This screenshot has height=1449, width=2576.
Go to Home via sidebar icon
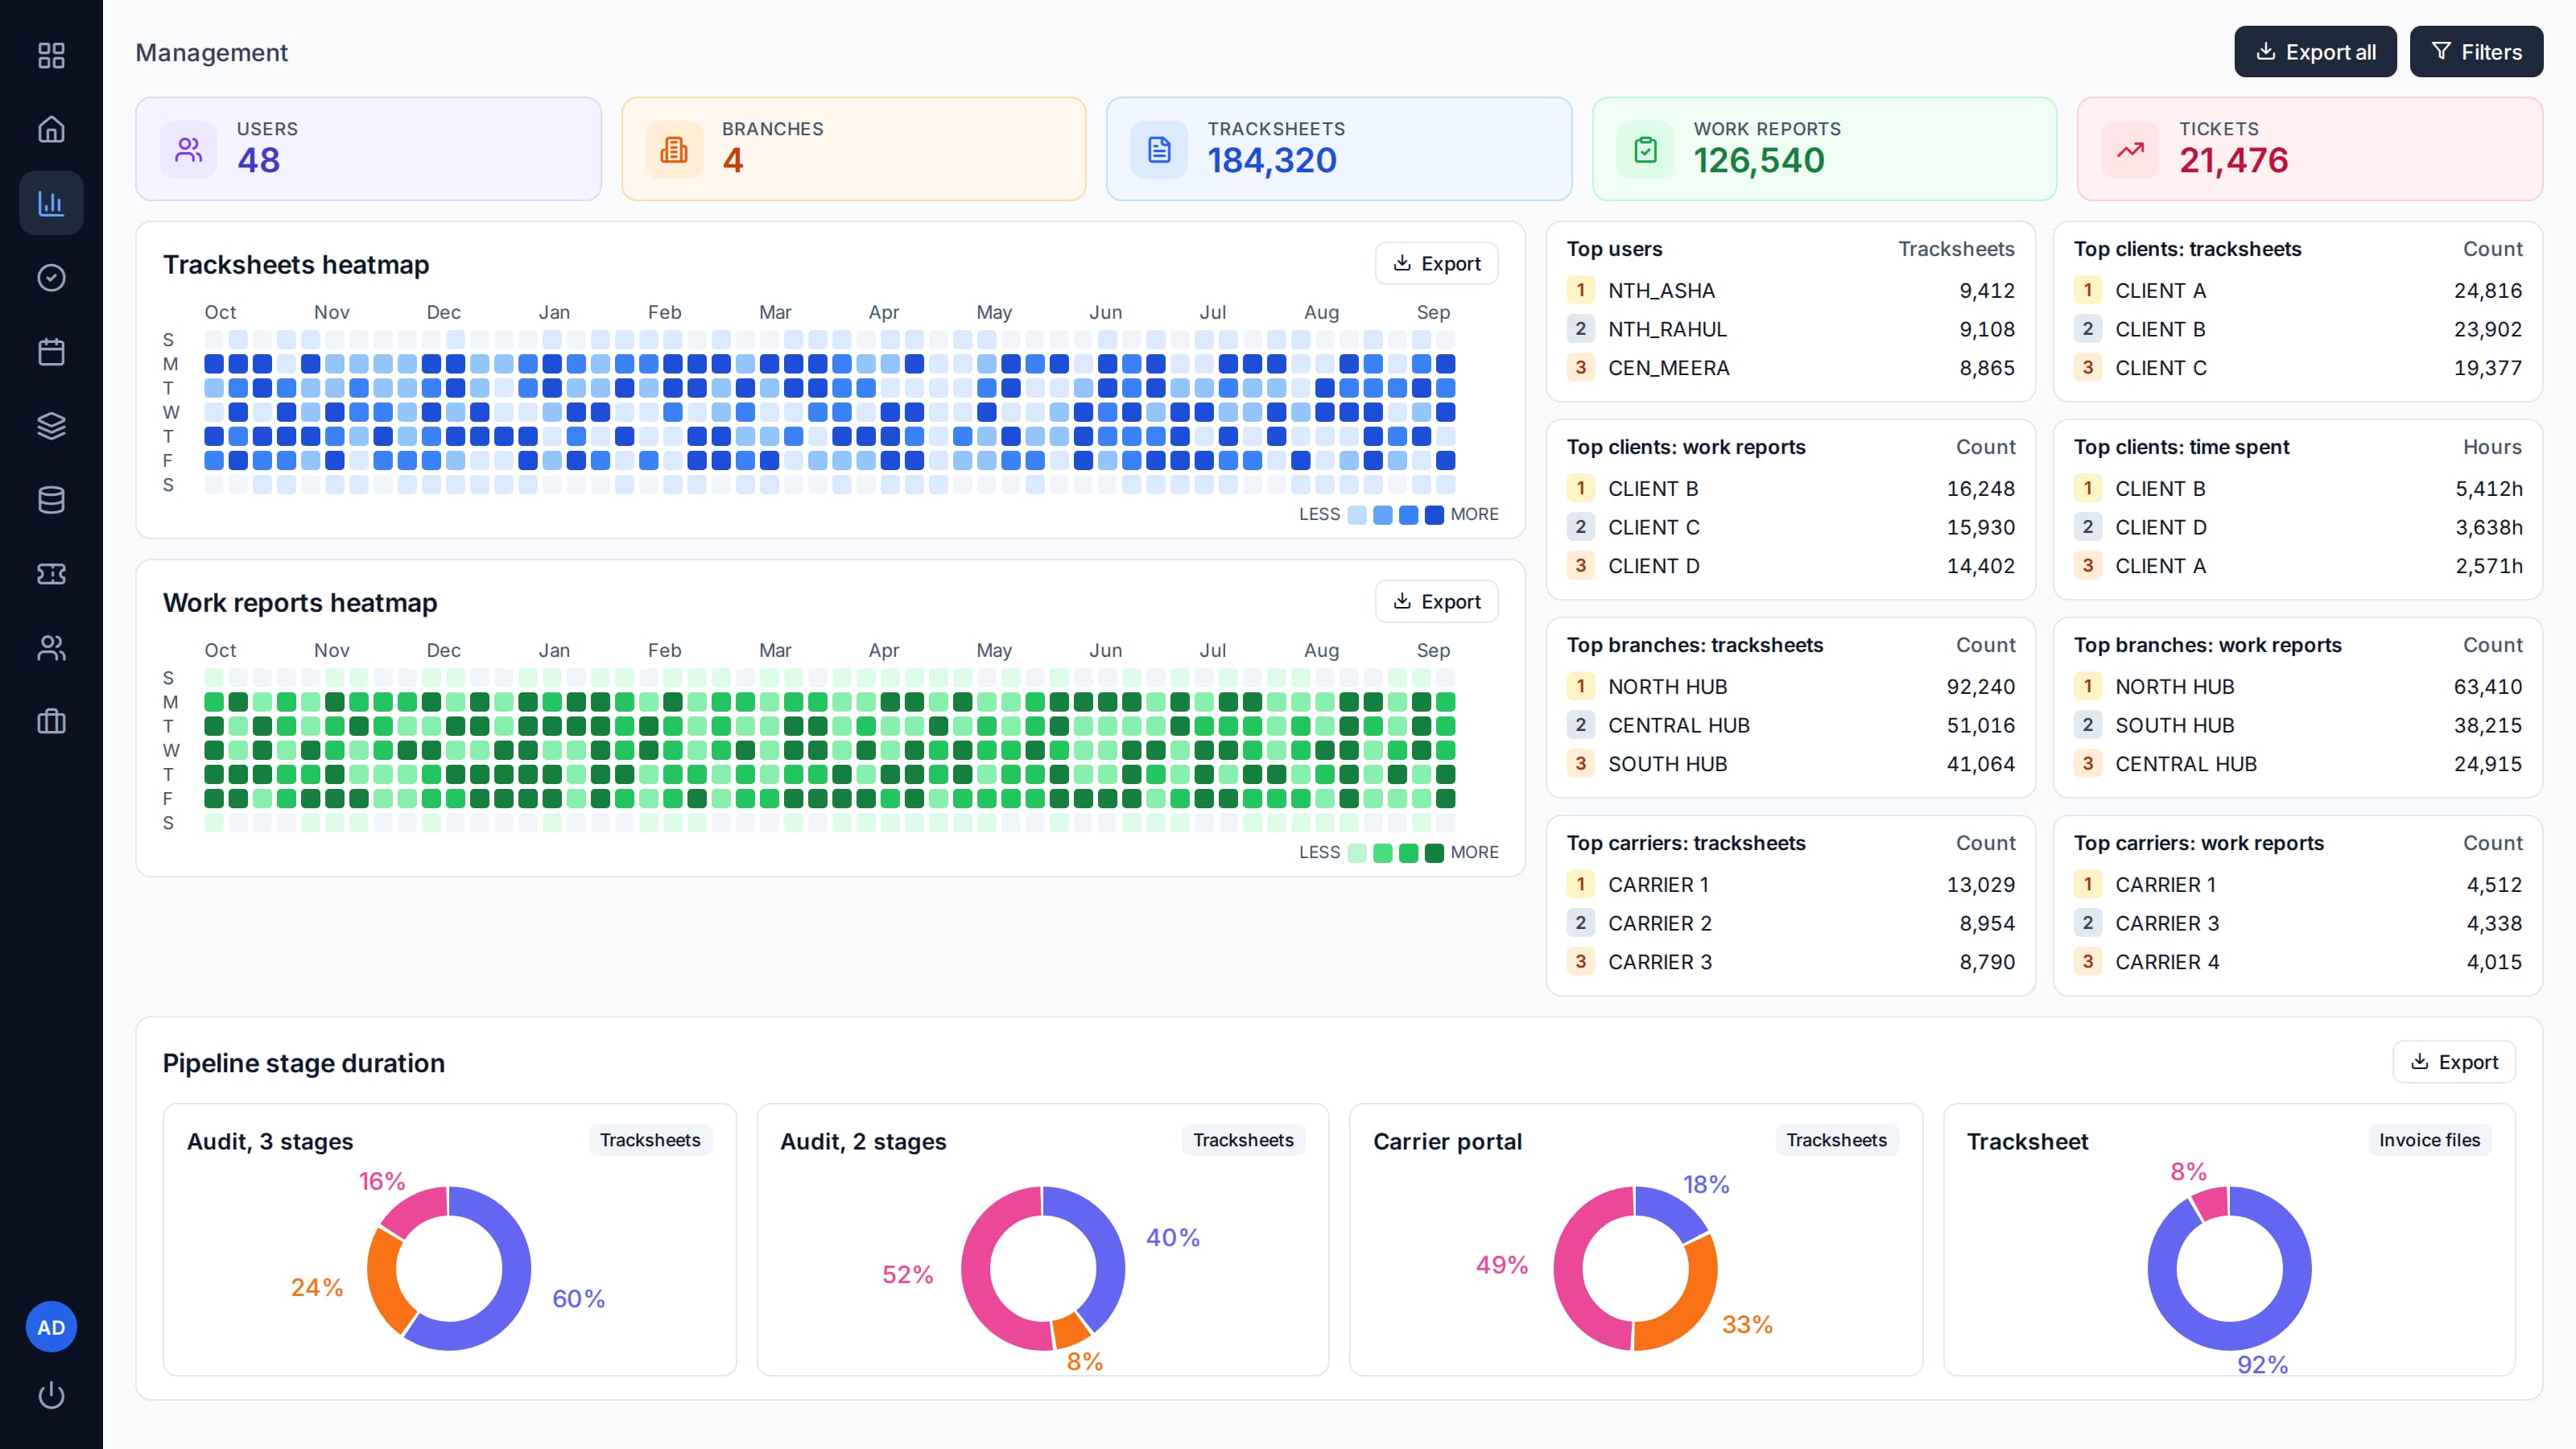coord(51,129)
